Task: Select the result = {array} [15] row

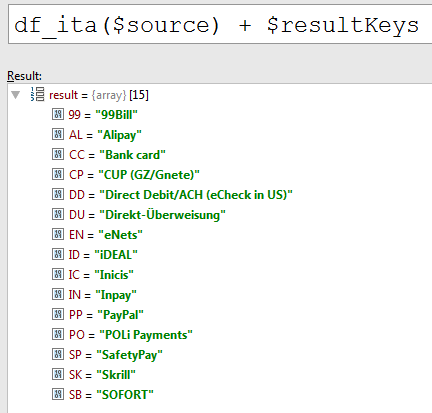Action: [99, 95]
